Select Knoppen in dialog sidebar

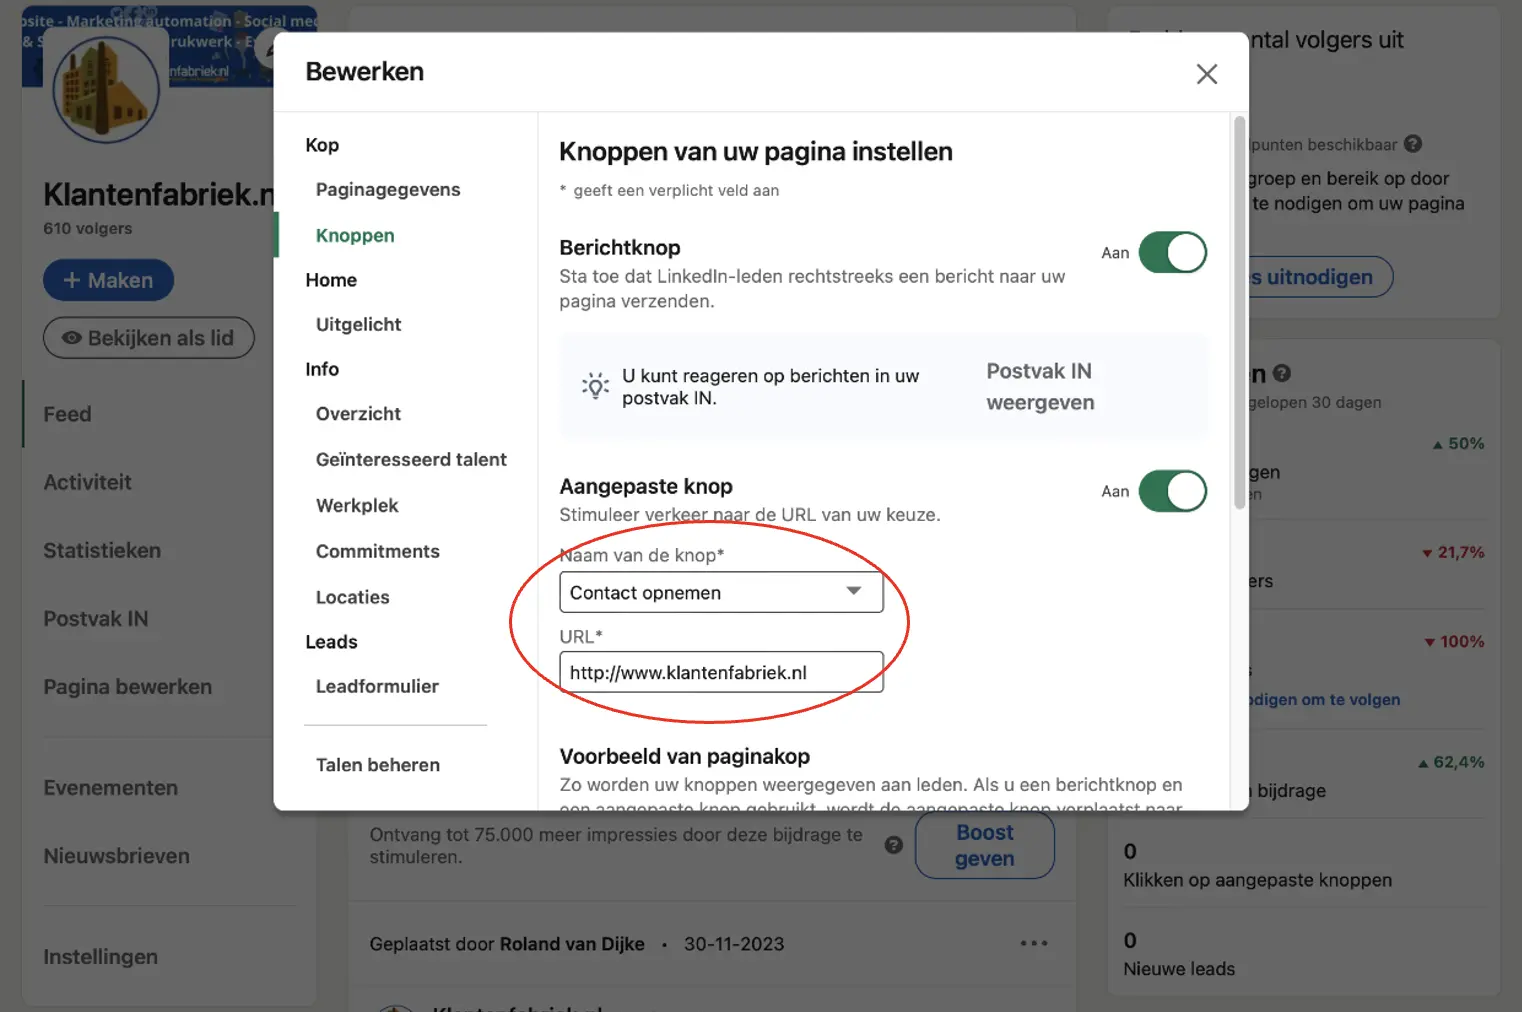click(x=355, y=235)
